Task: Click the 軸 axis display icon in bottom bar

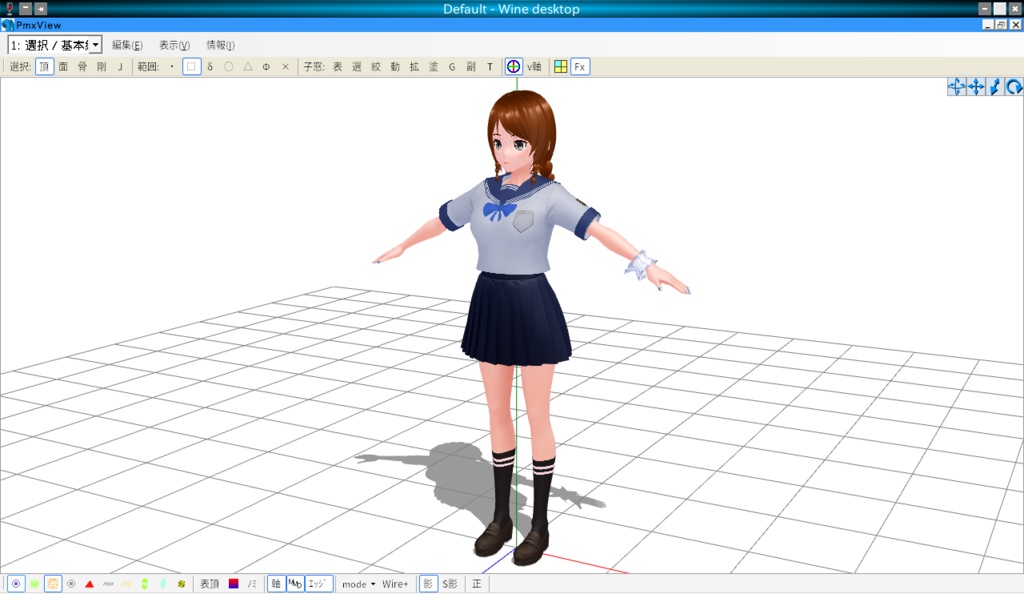Action: click(274, 583)
